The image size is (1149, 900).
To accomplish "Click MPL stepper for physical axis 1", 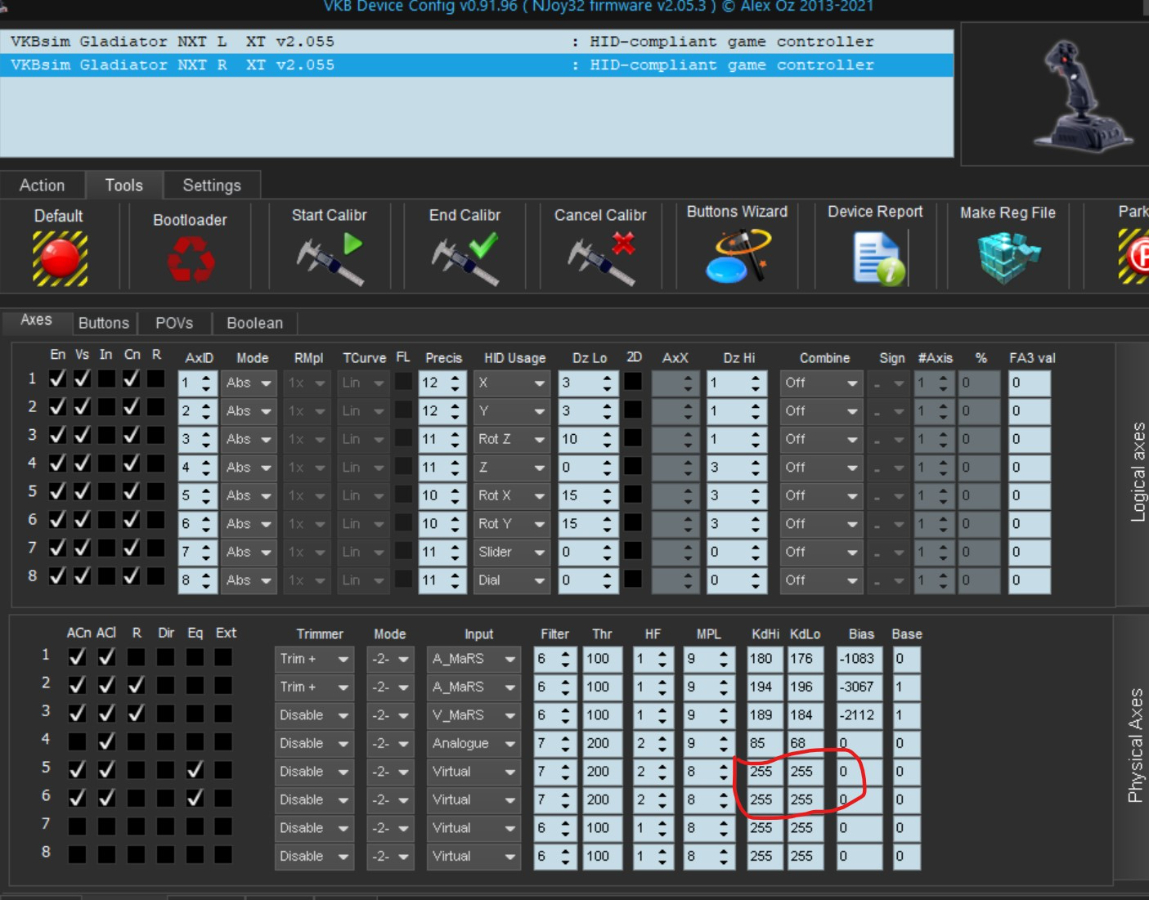I will pyautogui.click(x=723, y=659).
